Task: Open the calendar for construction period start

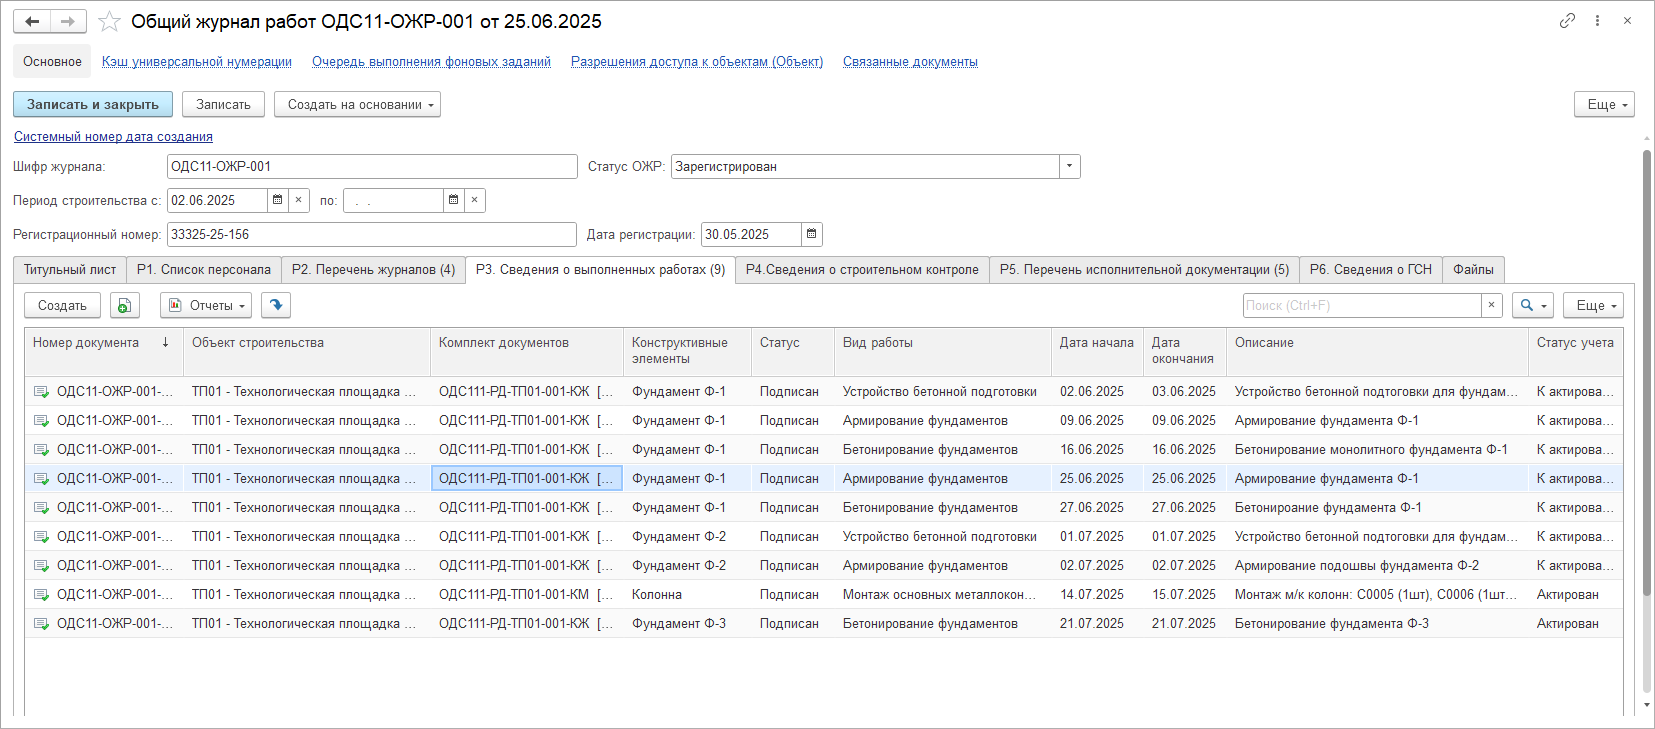Action: 278,200
